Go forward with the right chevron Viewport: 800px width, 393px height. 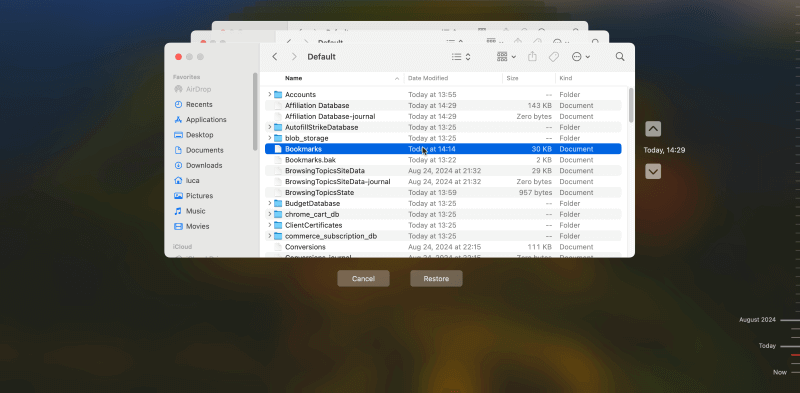click(x=294, y=57)
